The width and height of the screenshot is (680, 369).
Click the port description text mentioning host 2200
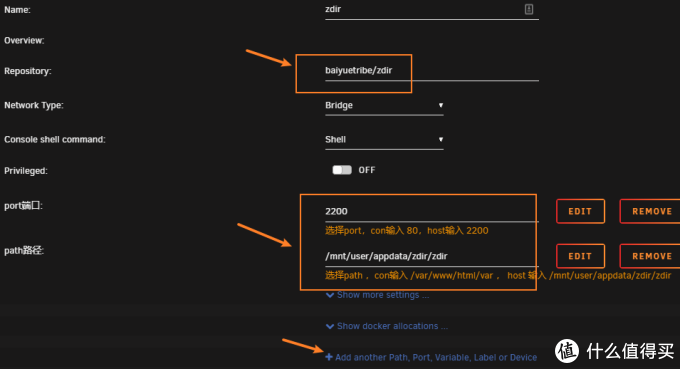pyautogui.click(x=407, y=231)
